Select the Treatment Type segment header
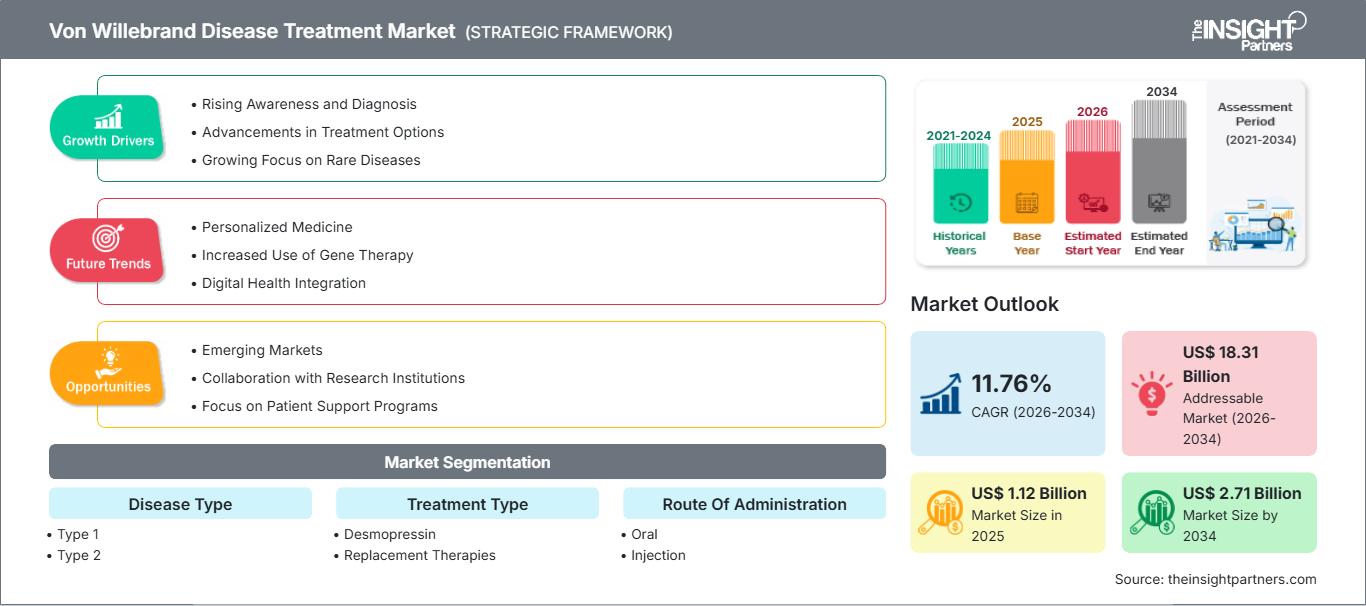 [467, 504]
